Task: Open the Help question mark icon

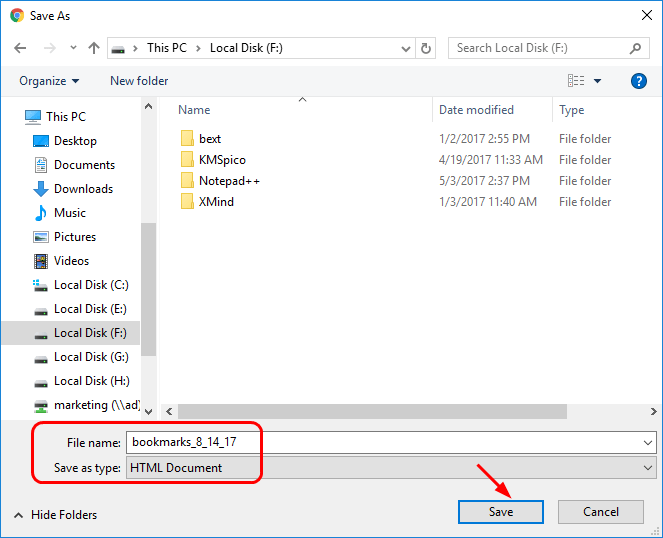Action: point(639,81)
